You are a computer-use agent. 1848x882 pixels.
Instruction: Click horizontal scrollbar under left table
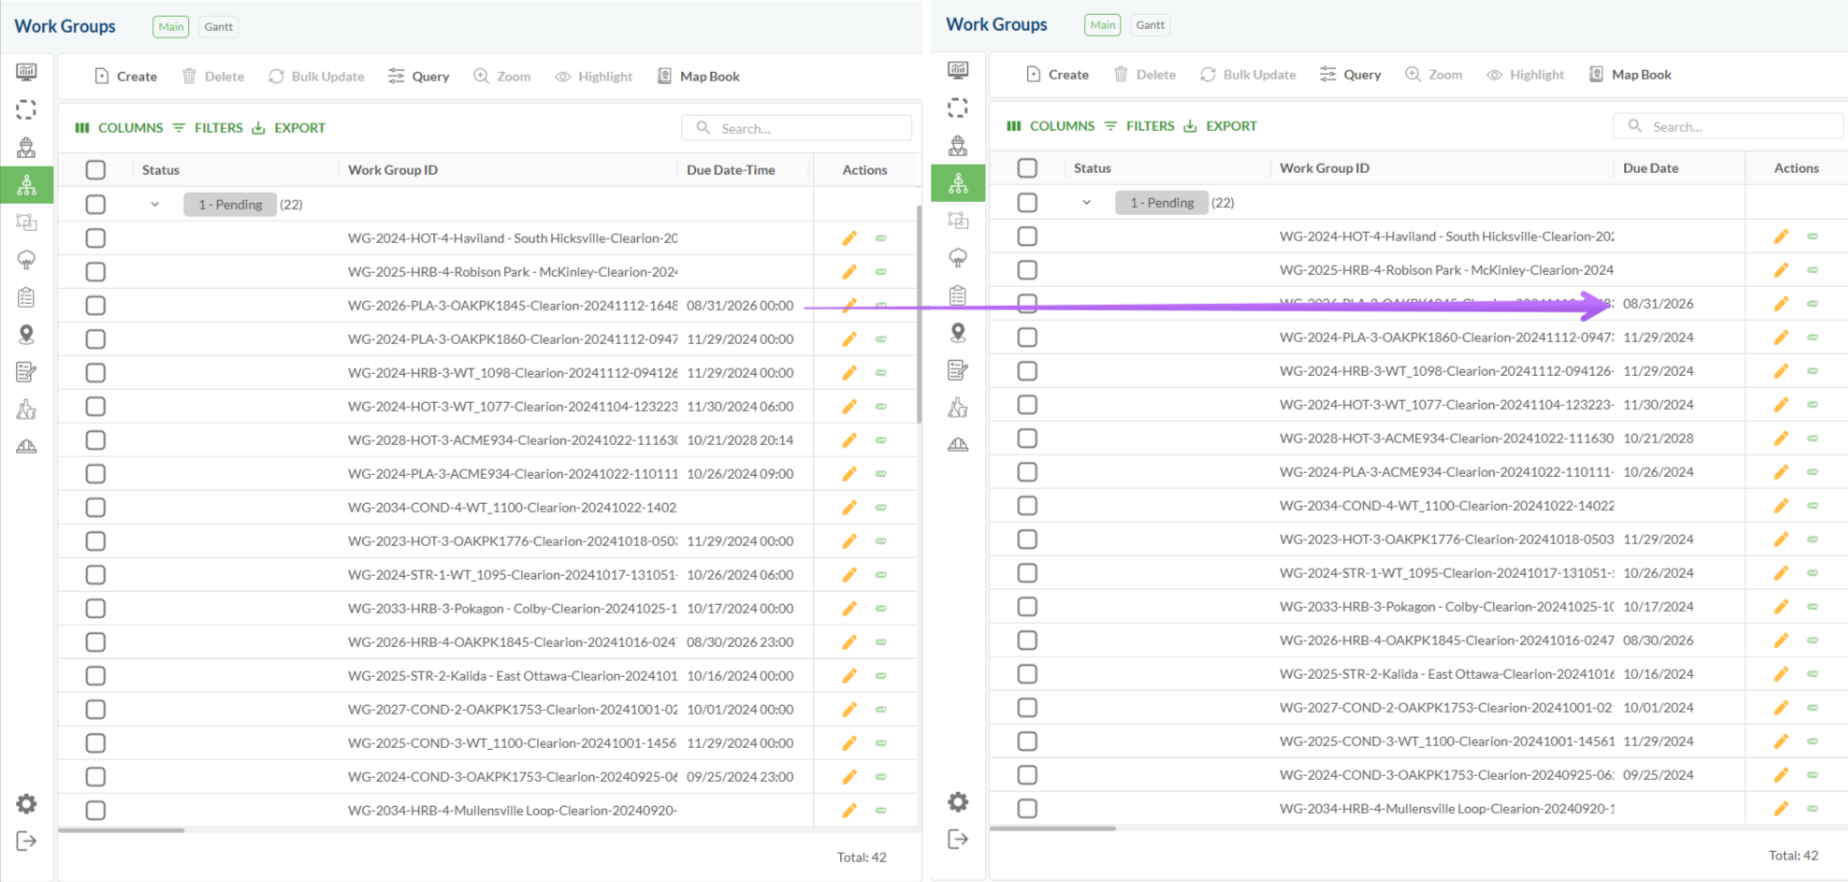click(x=121, y=830)
